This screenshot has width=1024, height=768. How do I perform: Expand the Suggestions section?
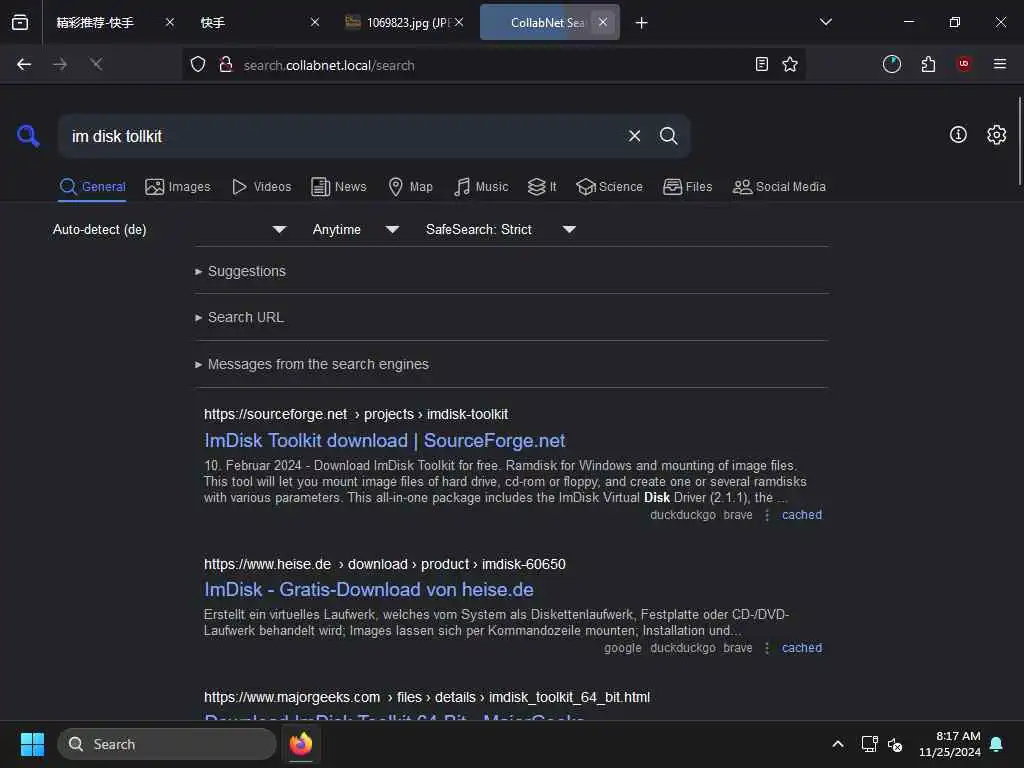[x=240, y=271]
